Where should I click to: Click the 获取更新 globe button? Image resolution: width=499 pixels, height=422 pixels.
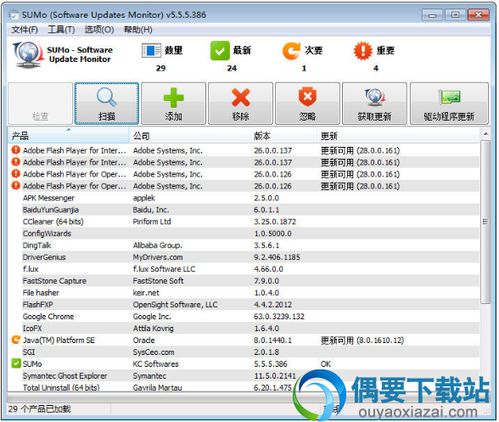pyautogui.click(x=375, y=104)
